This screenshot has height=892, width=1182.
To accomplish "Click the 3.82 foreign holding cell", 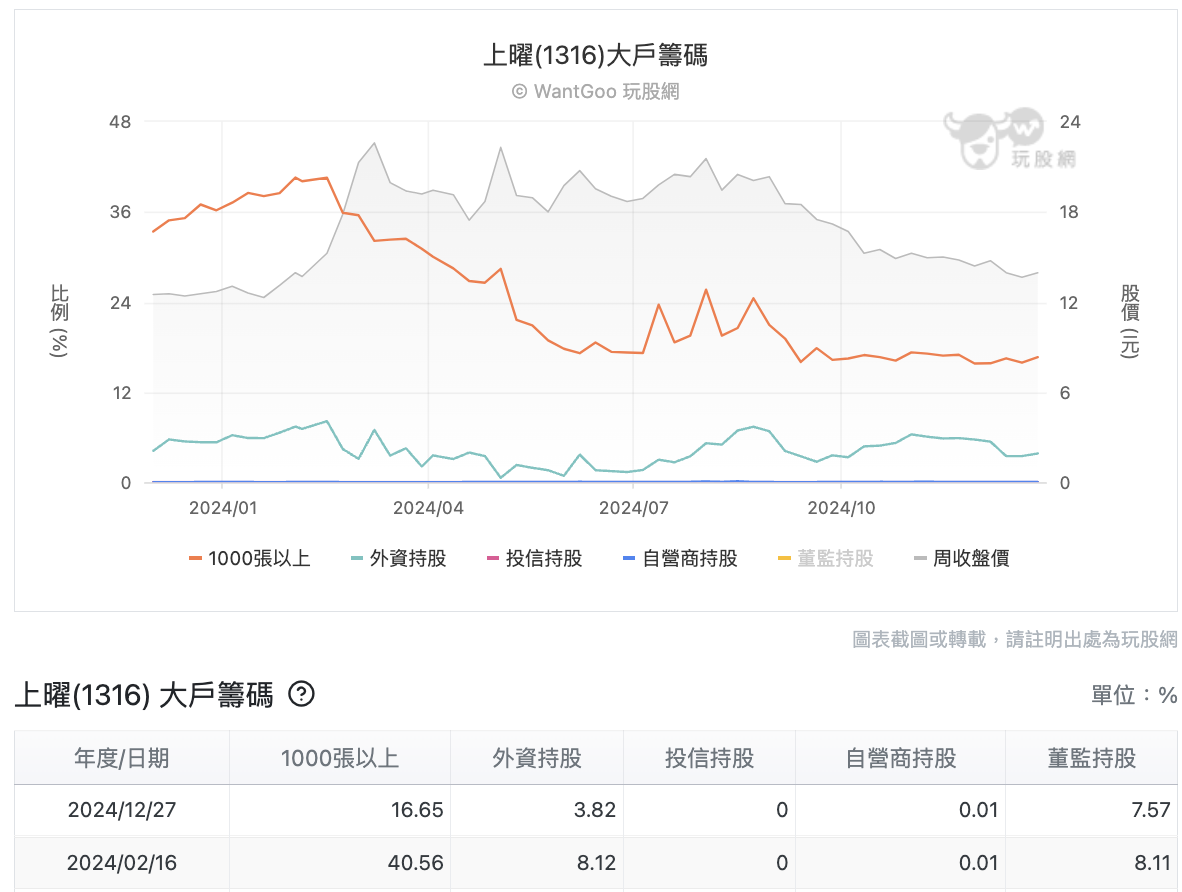I will (537, 810).
